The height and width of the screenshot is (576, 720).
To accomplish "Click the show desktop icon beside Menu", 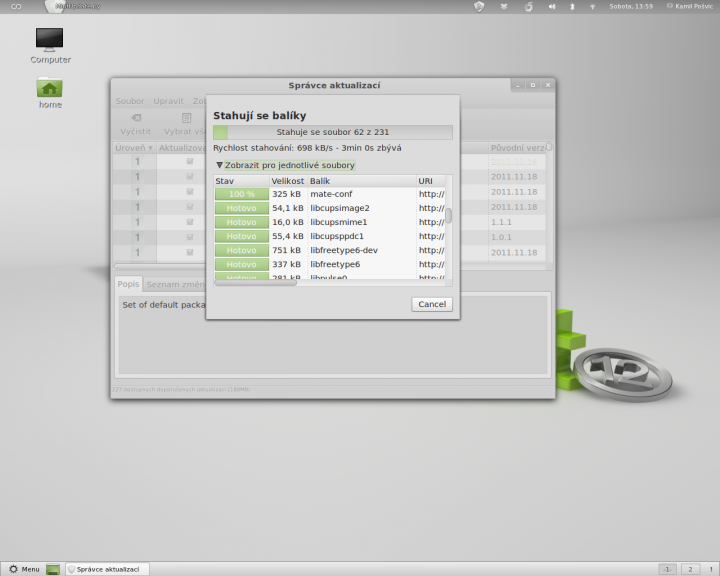I will click(53, 569).
